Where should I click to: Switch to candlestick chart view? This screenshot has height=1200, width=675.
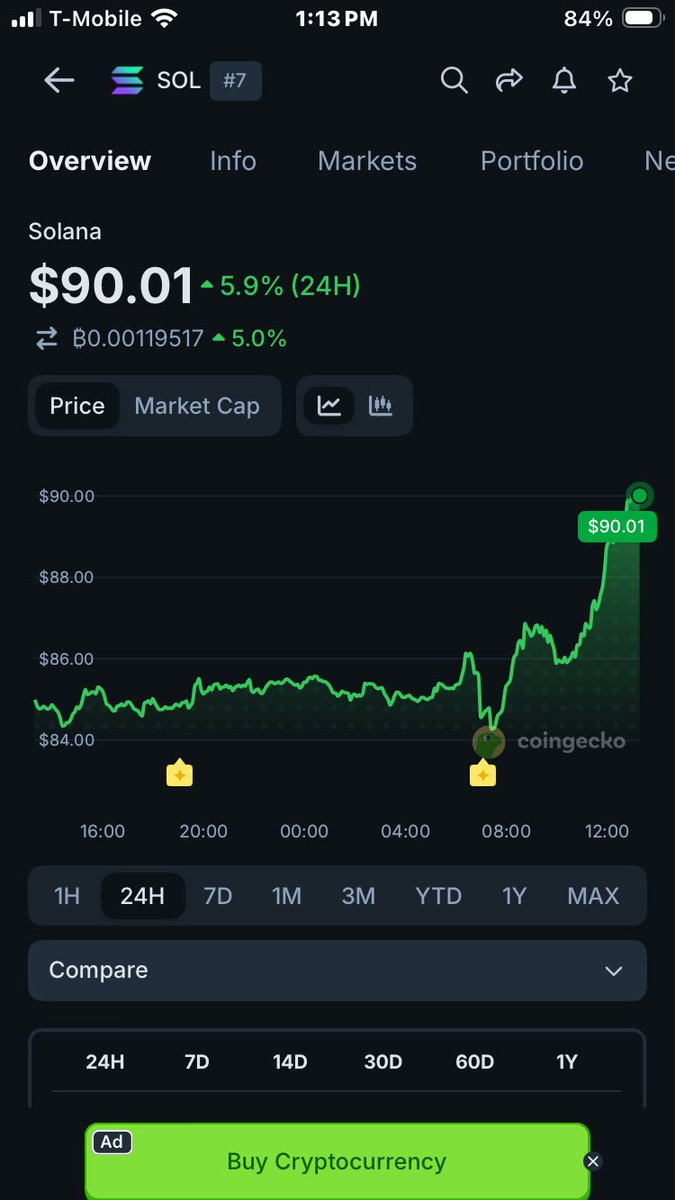click(380, 406)
